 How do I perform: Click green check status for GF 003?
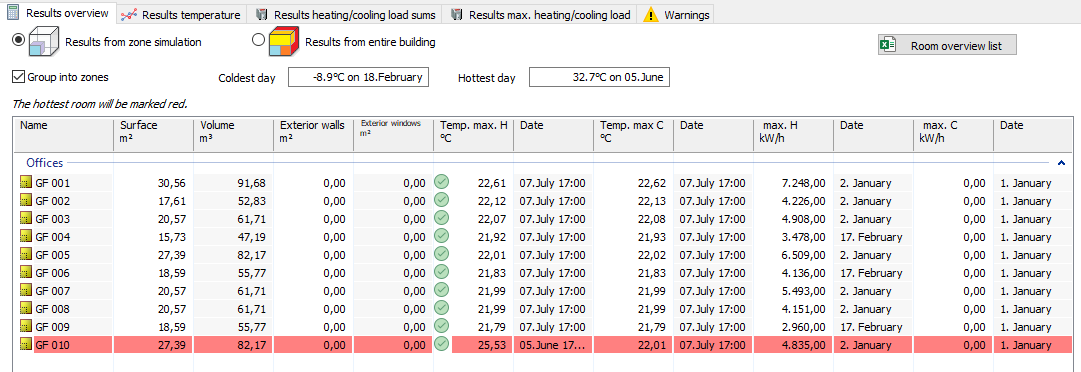pyautogui.click(x=442, y=218)
